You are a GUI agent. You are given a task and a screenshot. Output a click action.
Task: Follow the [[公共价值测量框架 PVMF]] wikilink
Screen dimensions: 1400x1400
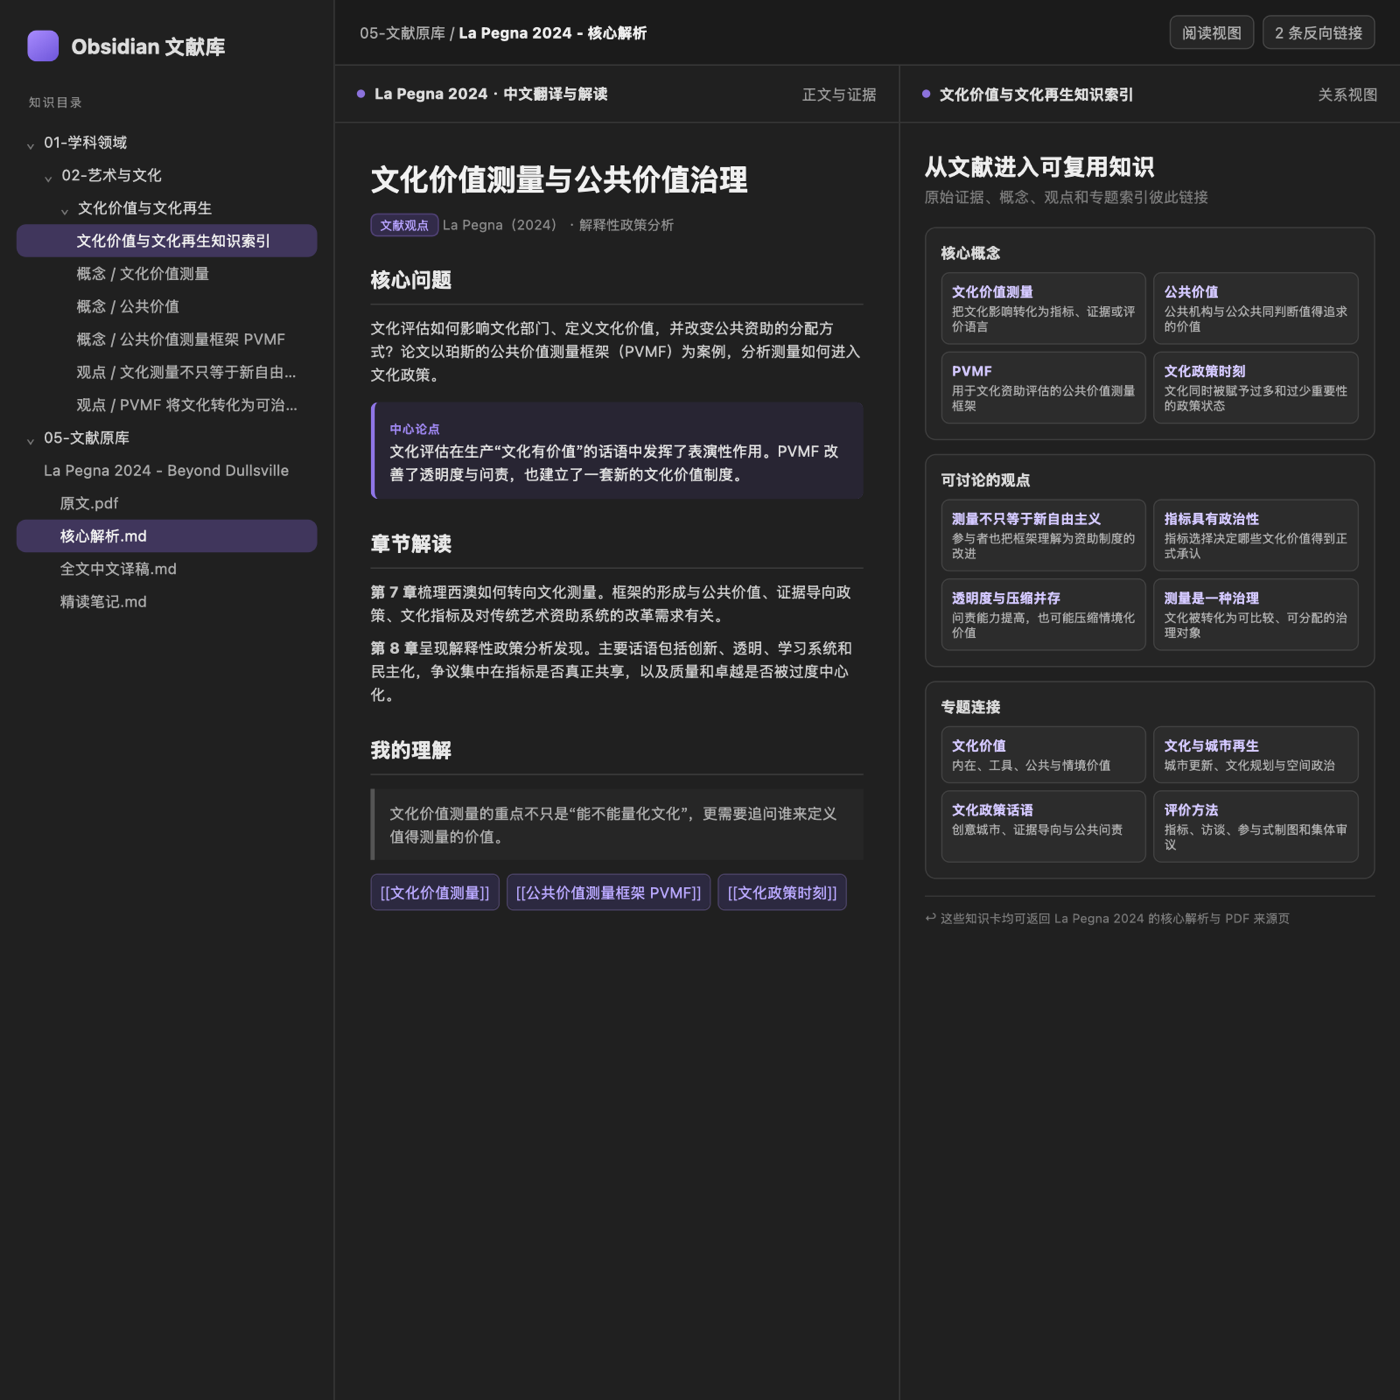(x=608, y=893)
